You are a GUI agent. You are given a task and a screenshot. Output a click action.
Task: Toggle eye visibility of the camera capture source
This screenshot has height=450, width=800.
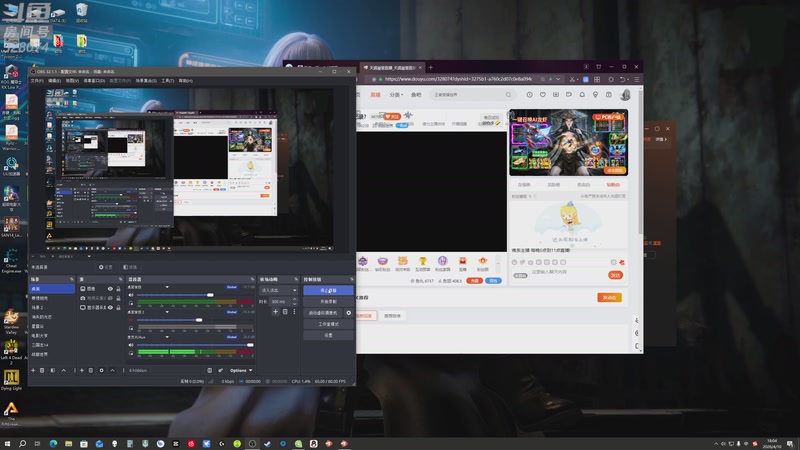coord(110,298)
